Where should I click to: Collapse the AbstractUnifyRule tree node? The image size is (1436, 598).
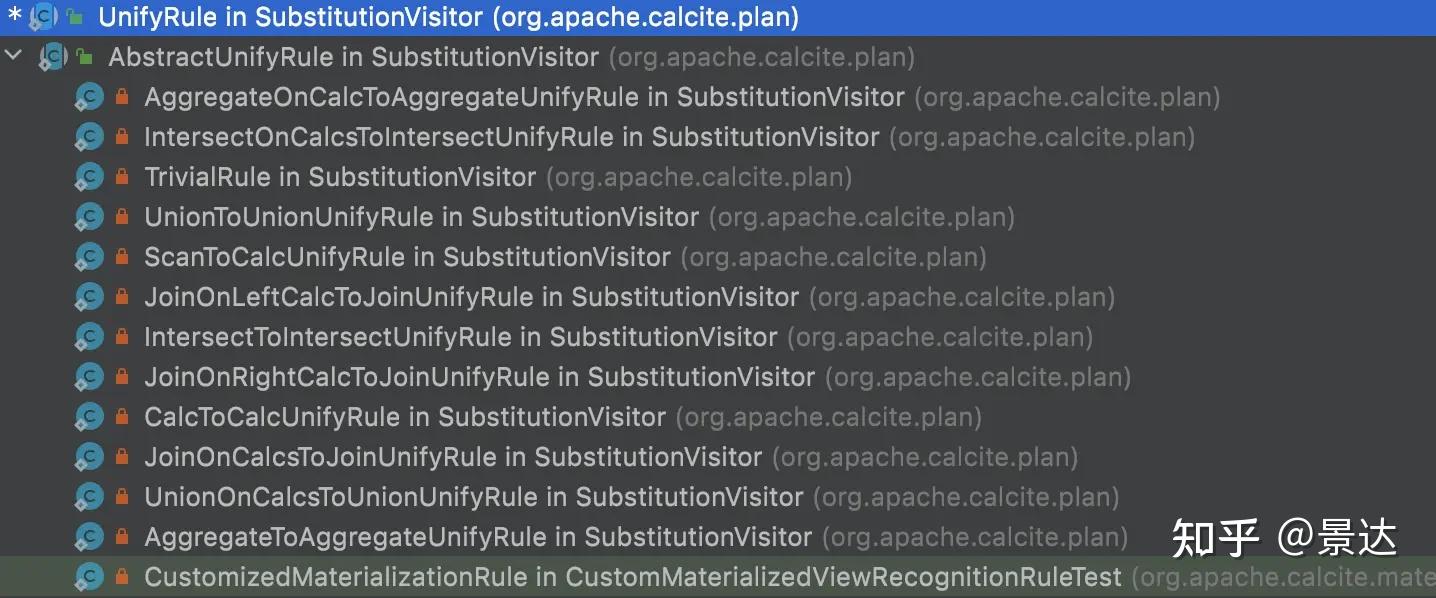13,56
